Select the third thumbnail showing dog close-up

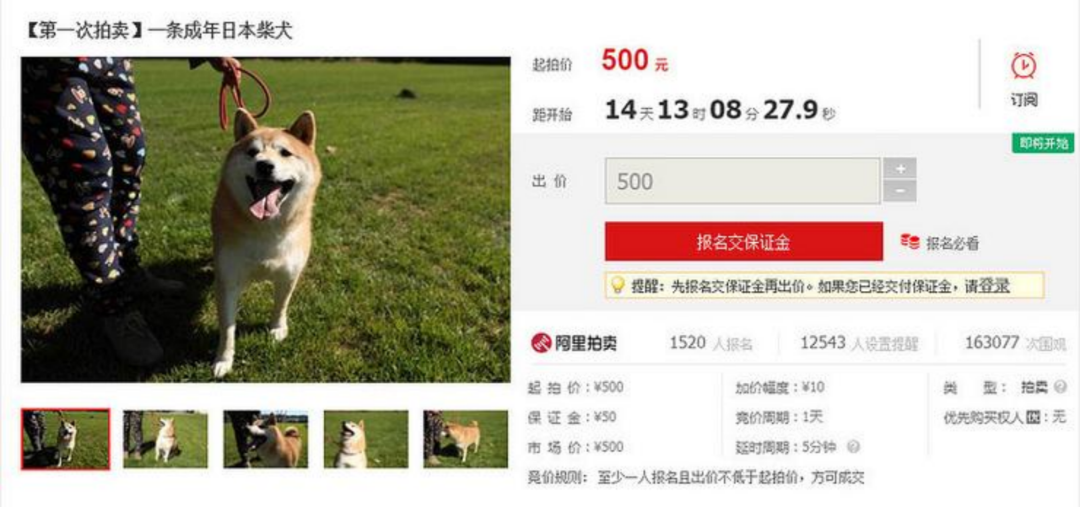tap(266, 439)
